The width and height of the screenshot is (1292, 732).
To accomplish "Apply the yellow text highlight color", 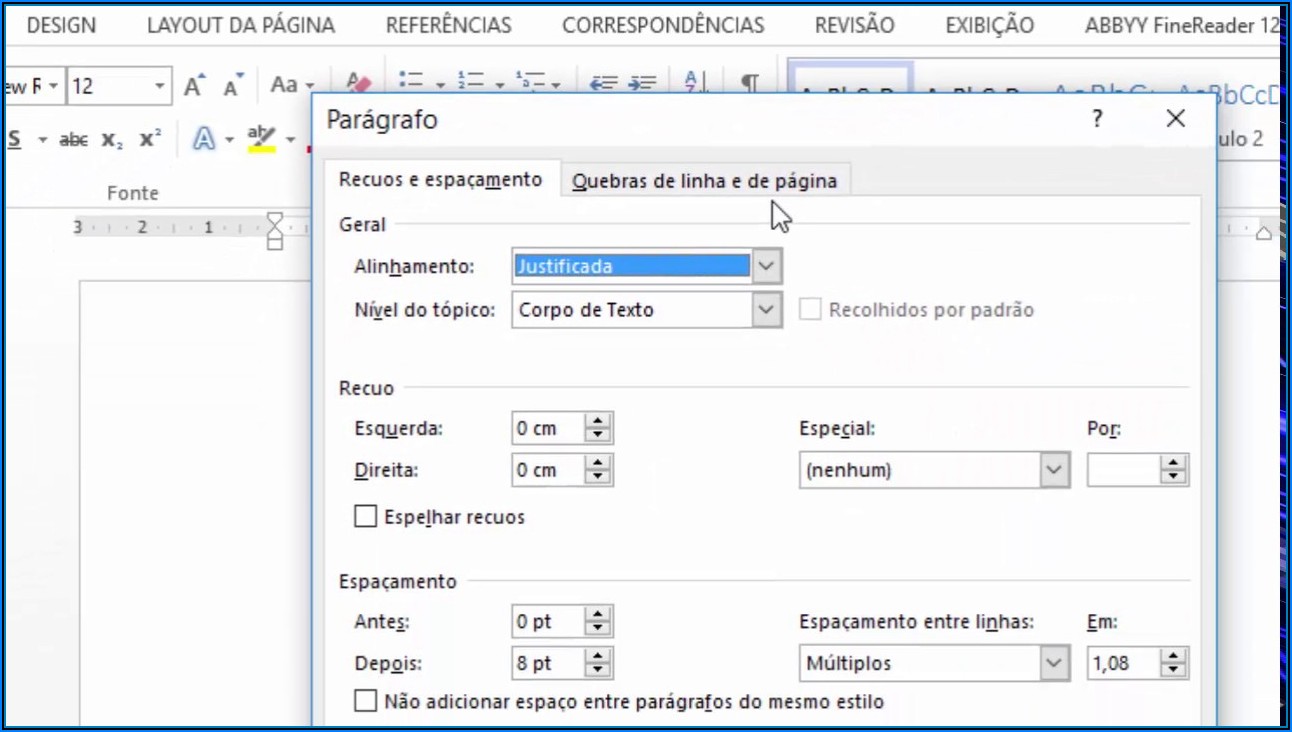I will [262, 139].
